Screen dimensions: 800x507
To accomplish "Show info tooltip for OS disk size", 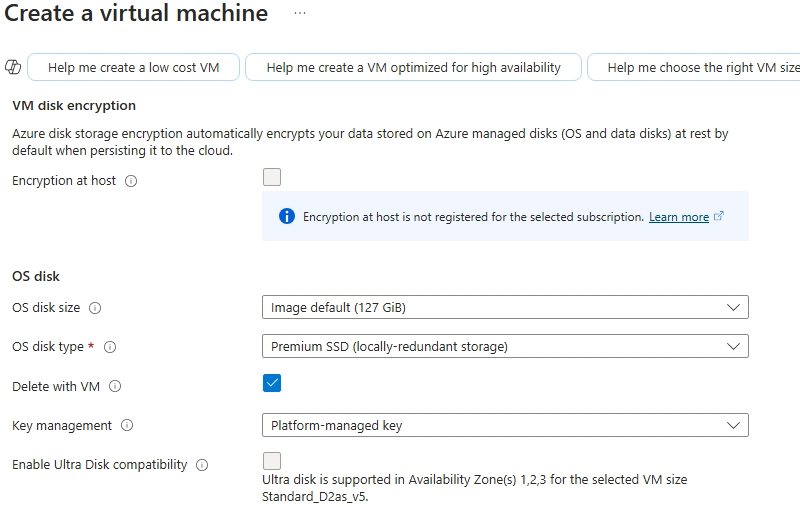I will pyautogui.click(x=95, y=308).
